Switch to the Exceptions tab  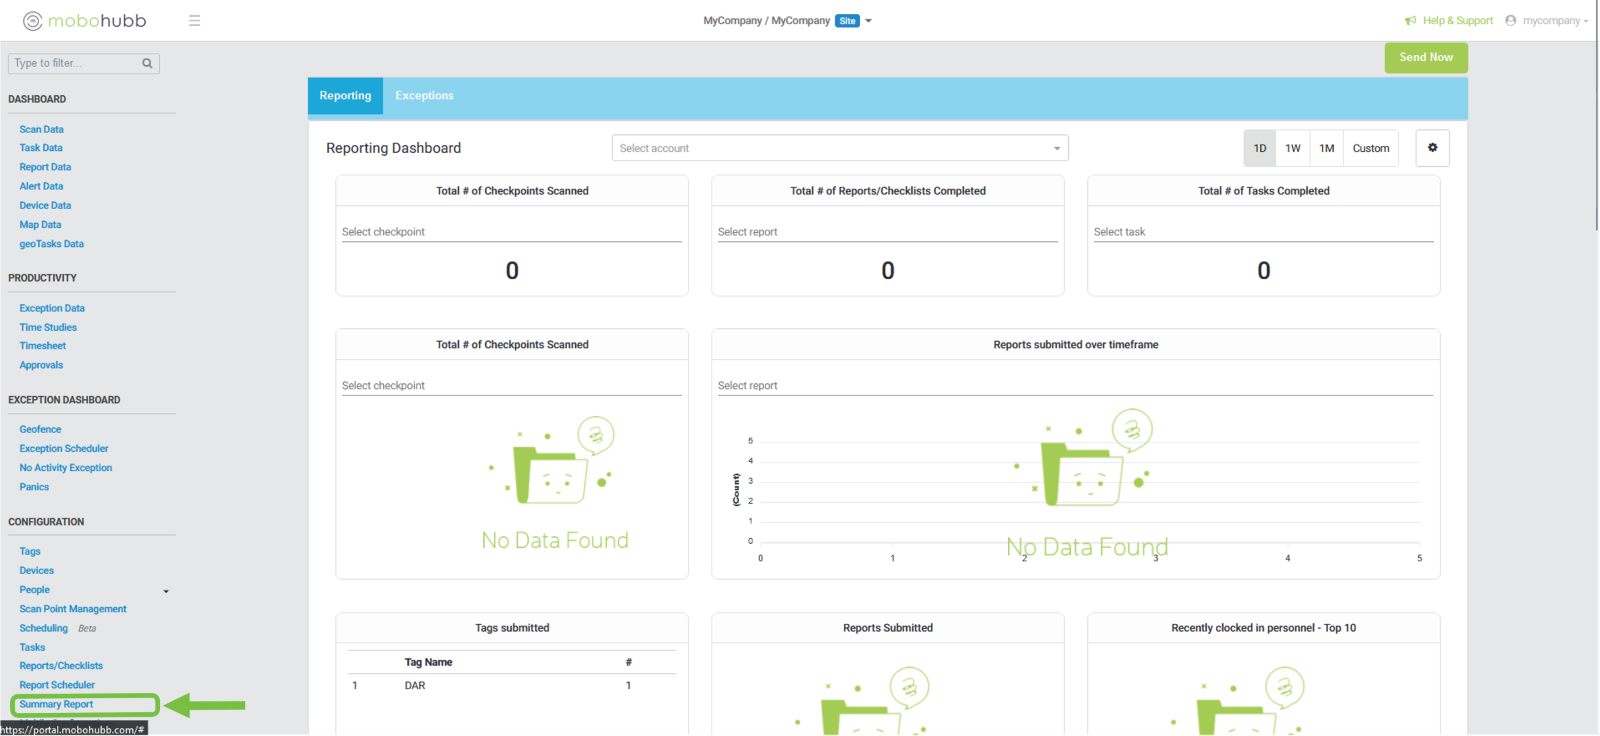[424, 96]
